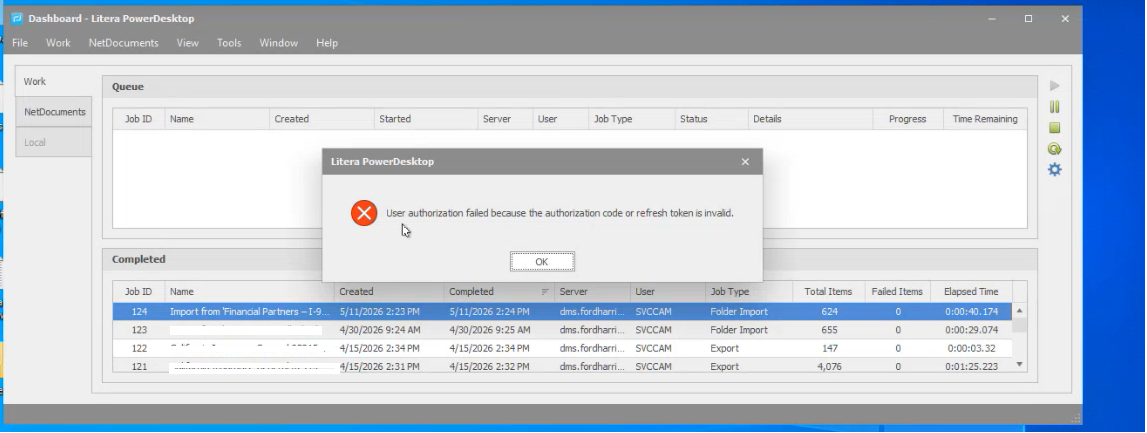This screenshot has width=1147, height=433.
Task: Open the Work menu
Action: point(59,43)
